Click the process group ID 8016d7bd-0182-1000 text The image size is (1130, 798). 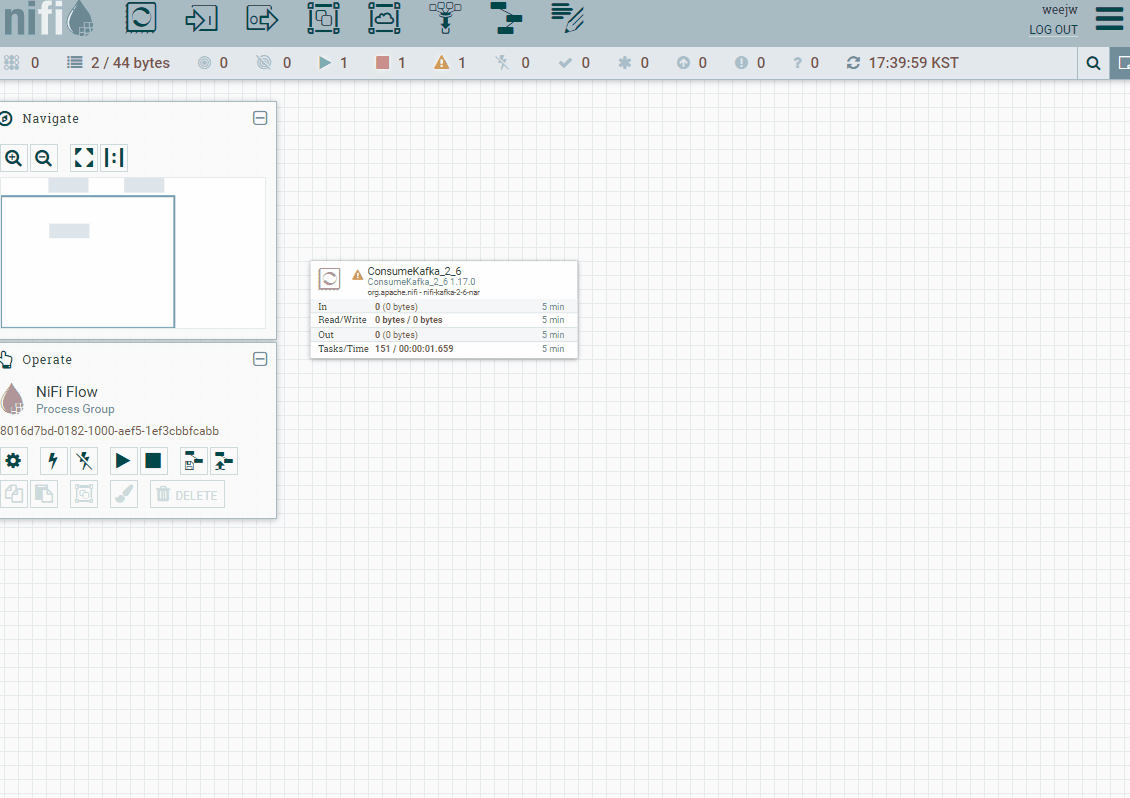[110, 431]
